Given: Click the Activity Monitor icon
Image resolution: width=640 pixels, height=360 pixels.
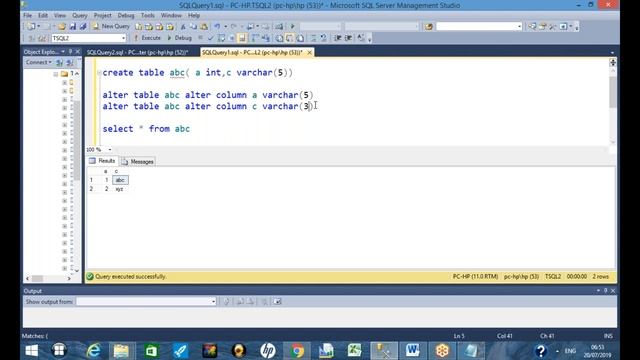Looking at the screenshot, I should [x=279, y=27].
